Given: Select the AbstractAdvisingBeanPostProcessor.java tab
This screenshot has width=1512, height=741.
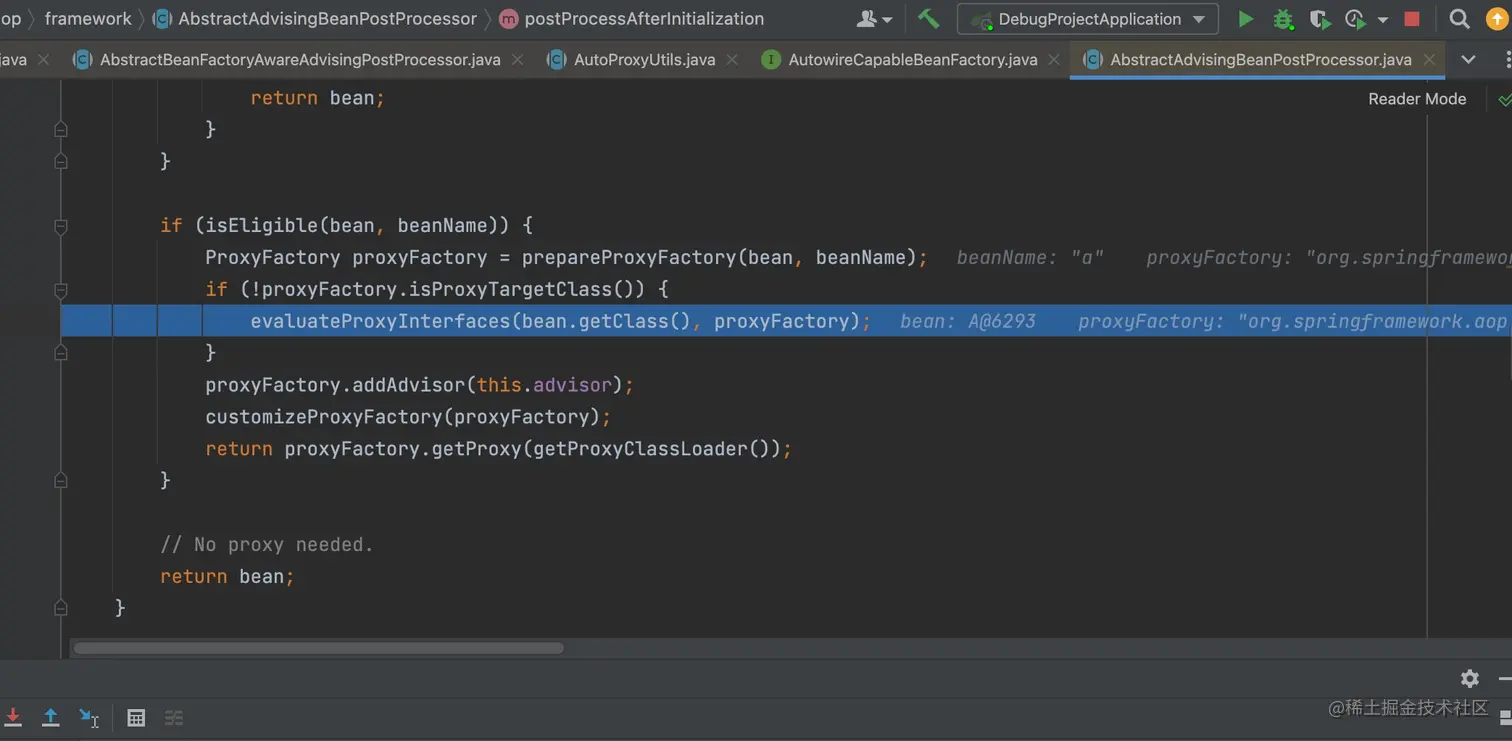Looking at the screenshot, I should pos(1260,60).
